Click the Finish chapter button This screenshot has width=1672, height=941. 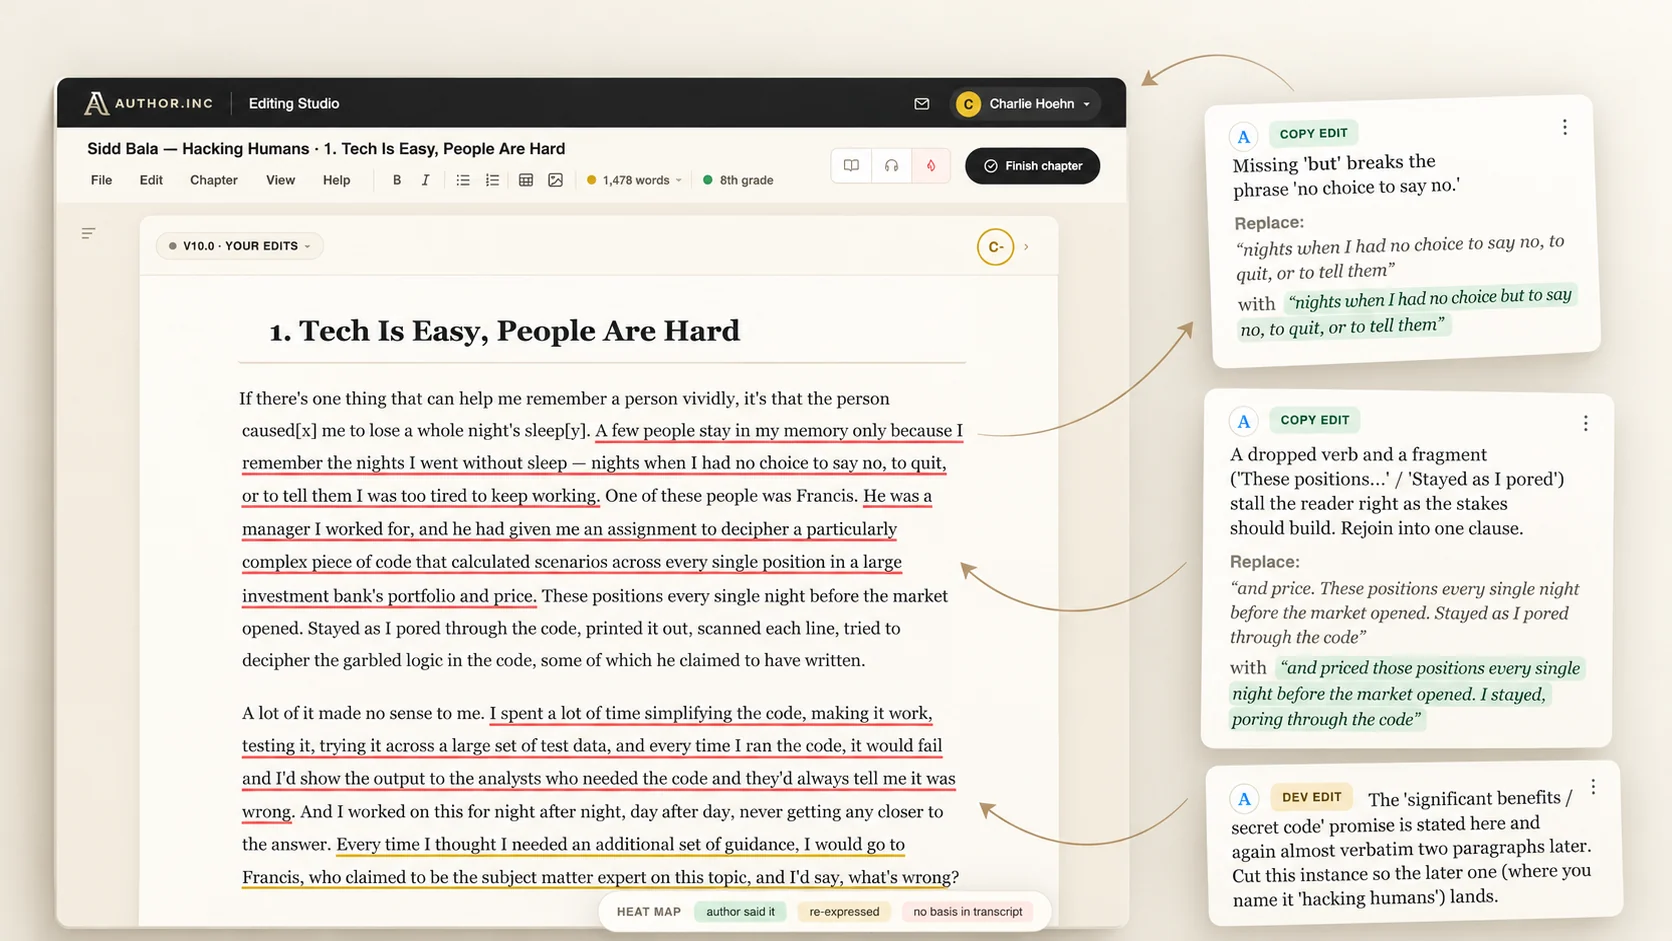1032,166
